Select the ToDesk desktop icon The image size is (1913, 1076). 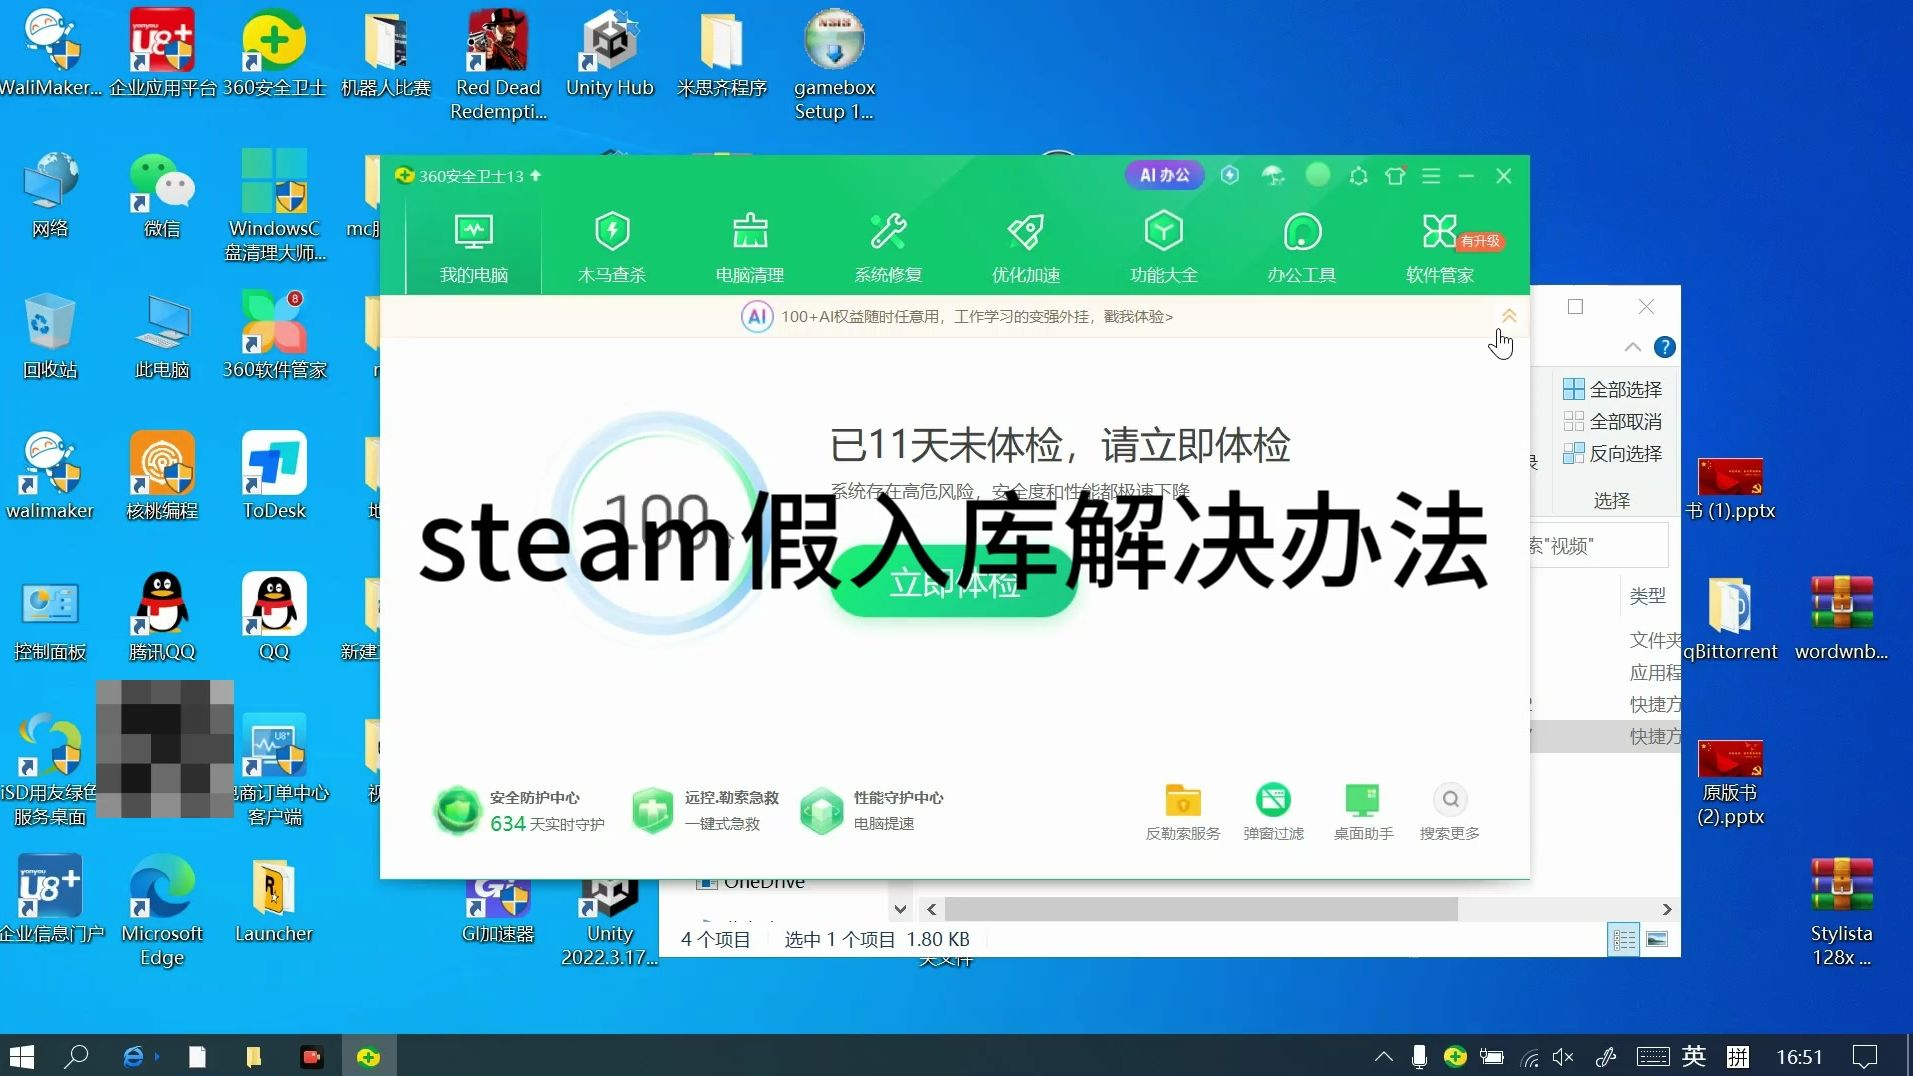[x=274, y=476]
